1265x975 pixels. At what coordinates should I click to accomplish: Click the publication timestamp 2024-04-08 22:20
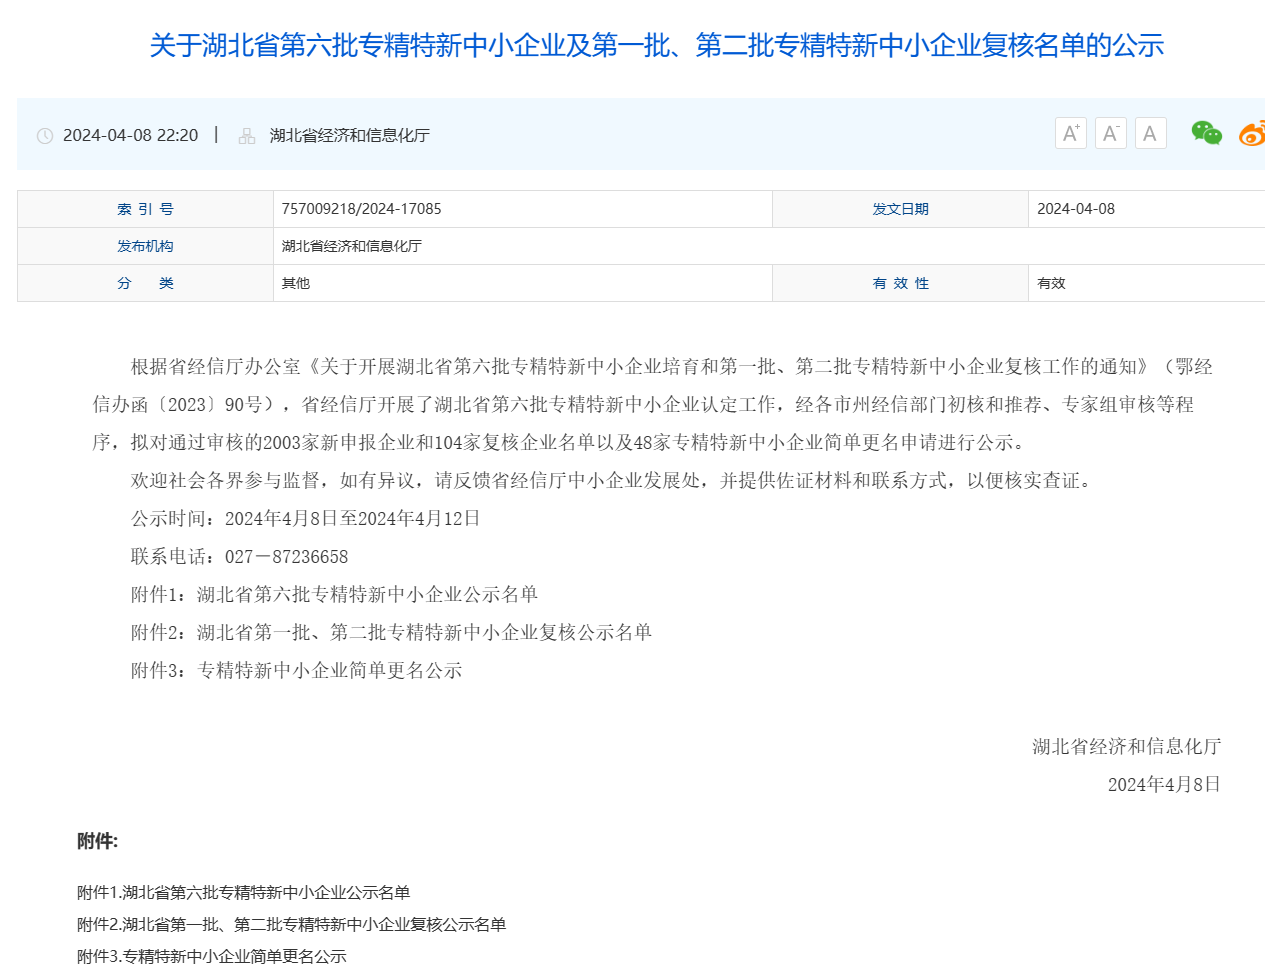pyautogui.click(x=131, y=134)
